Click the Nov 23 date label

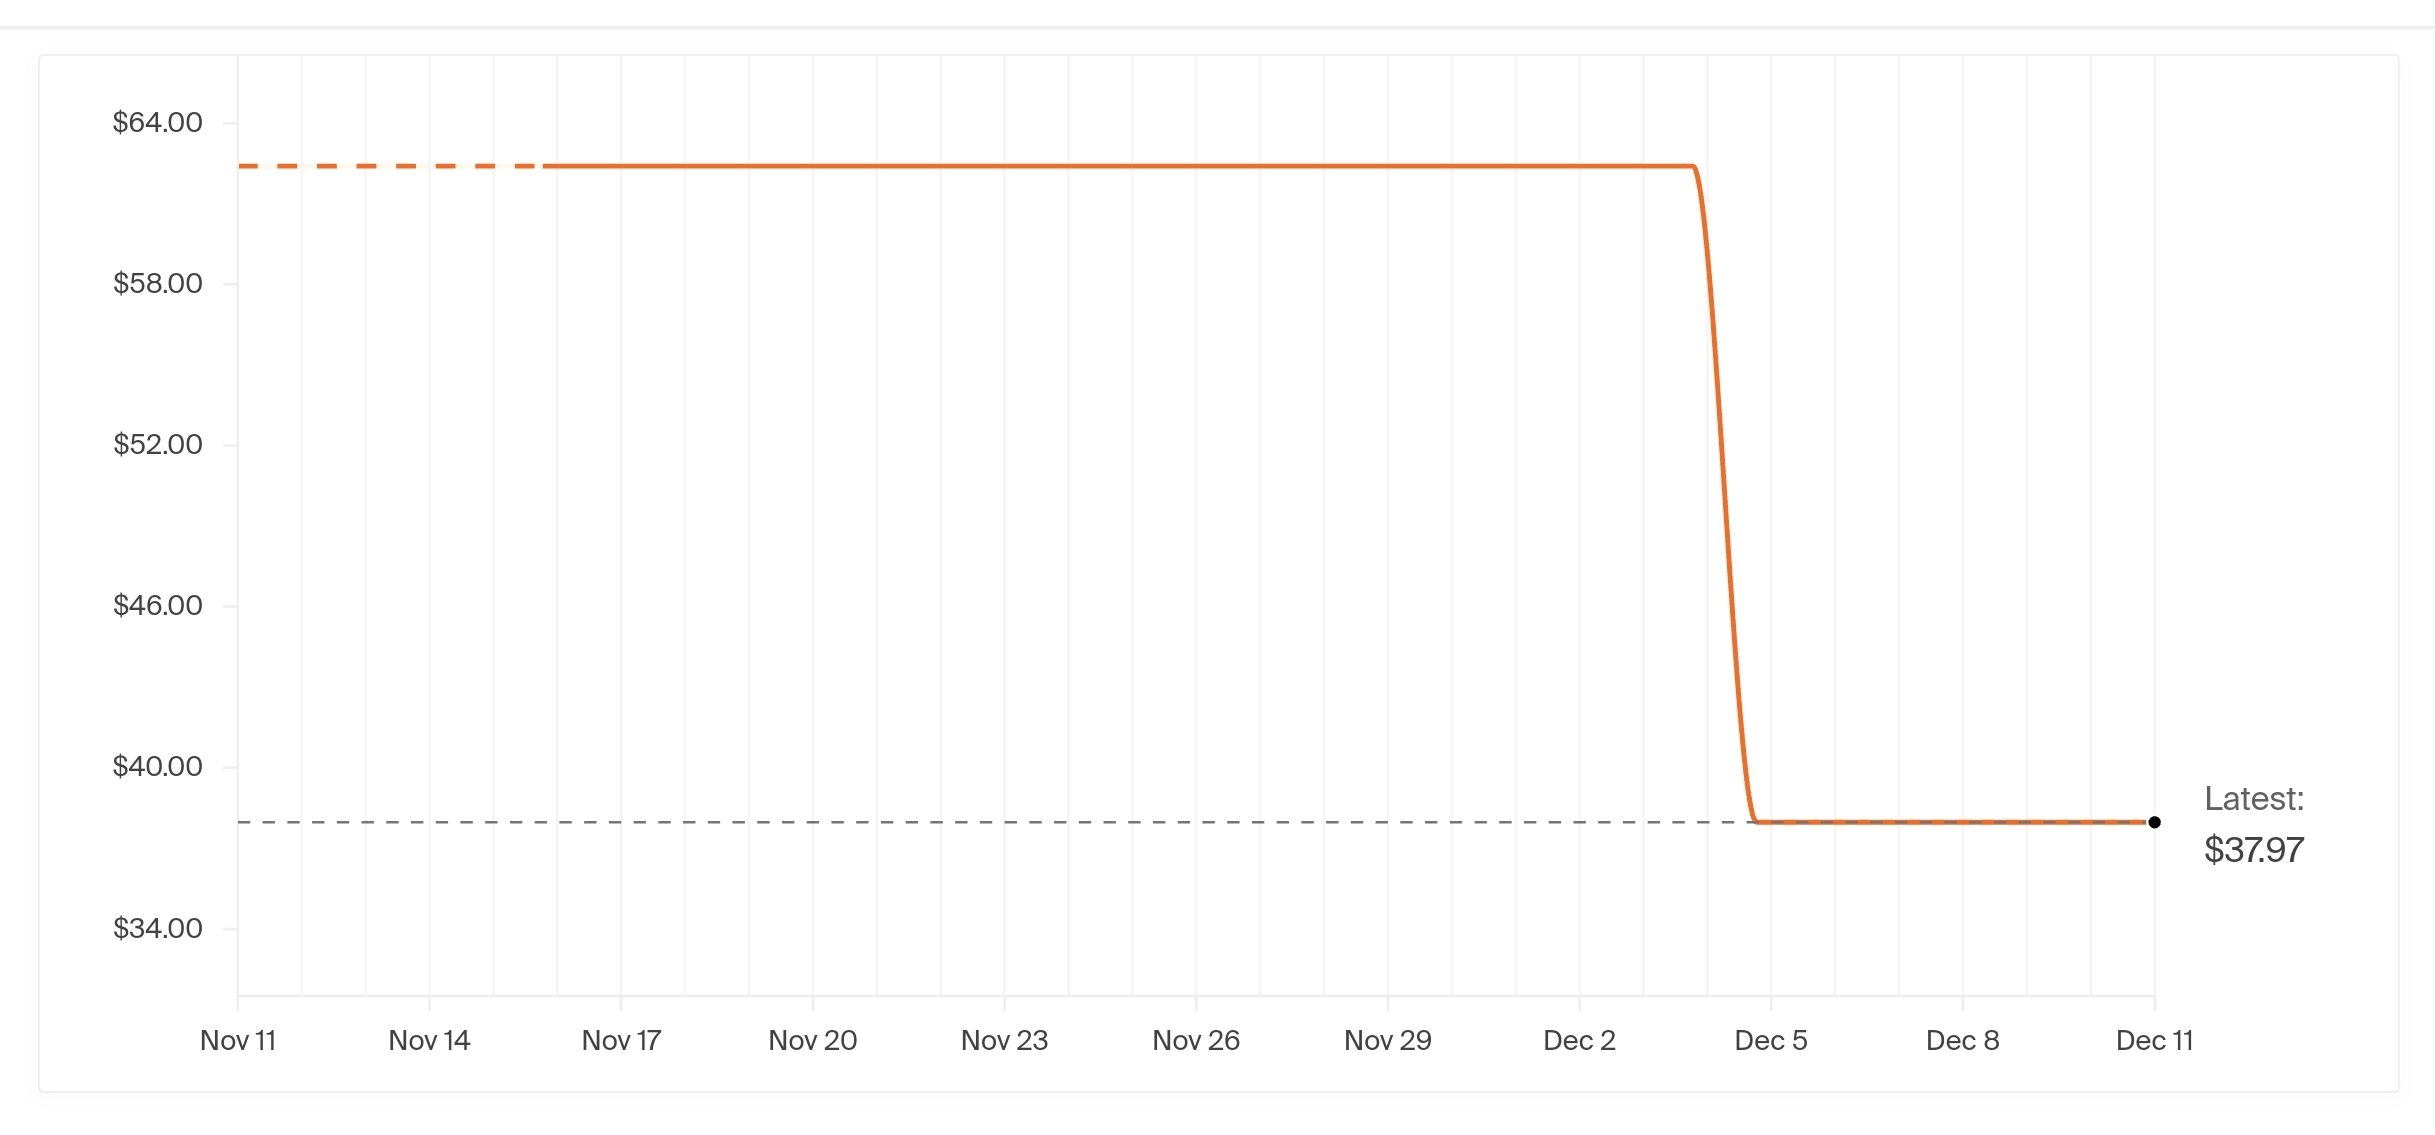coord(1004,1040)
